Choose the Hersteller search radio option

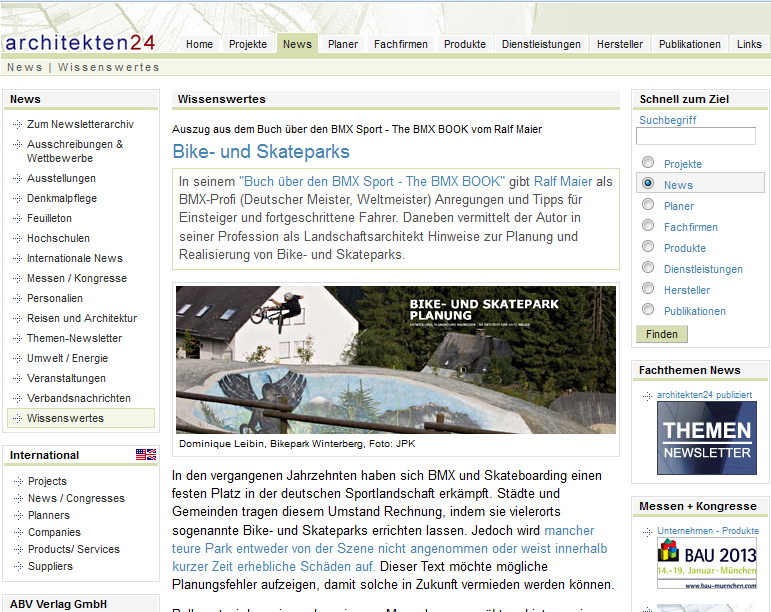(648, 289)
